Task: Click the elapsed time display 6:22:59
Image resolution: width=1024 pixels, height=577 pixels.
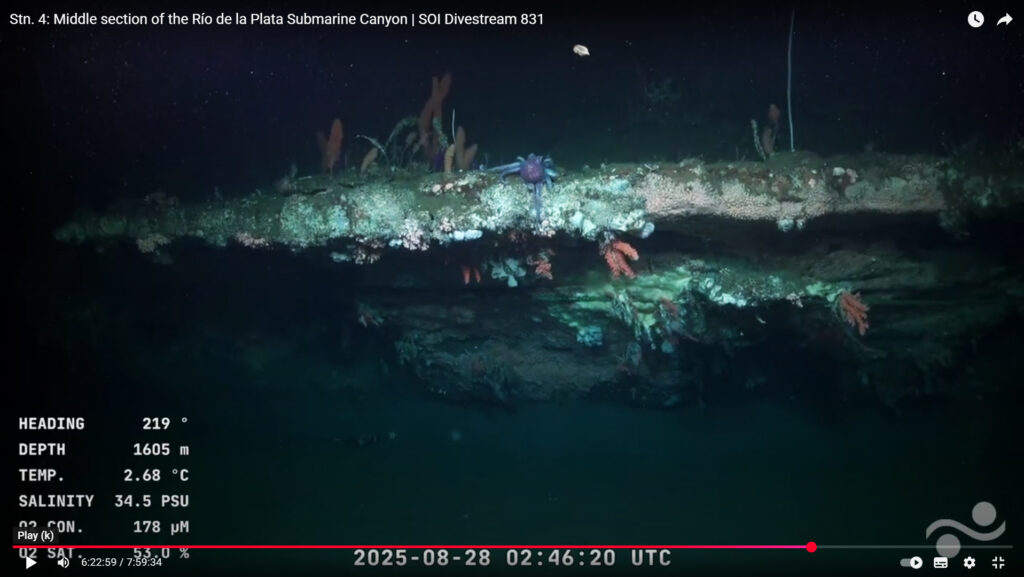Action: 99,563
